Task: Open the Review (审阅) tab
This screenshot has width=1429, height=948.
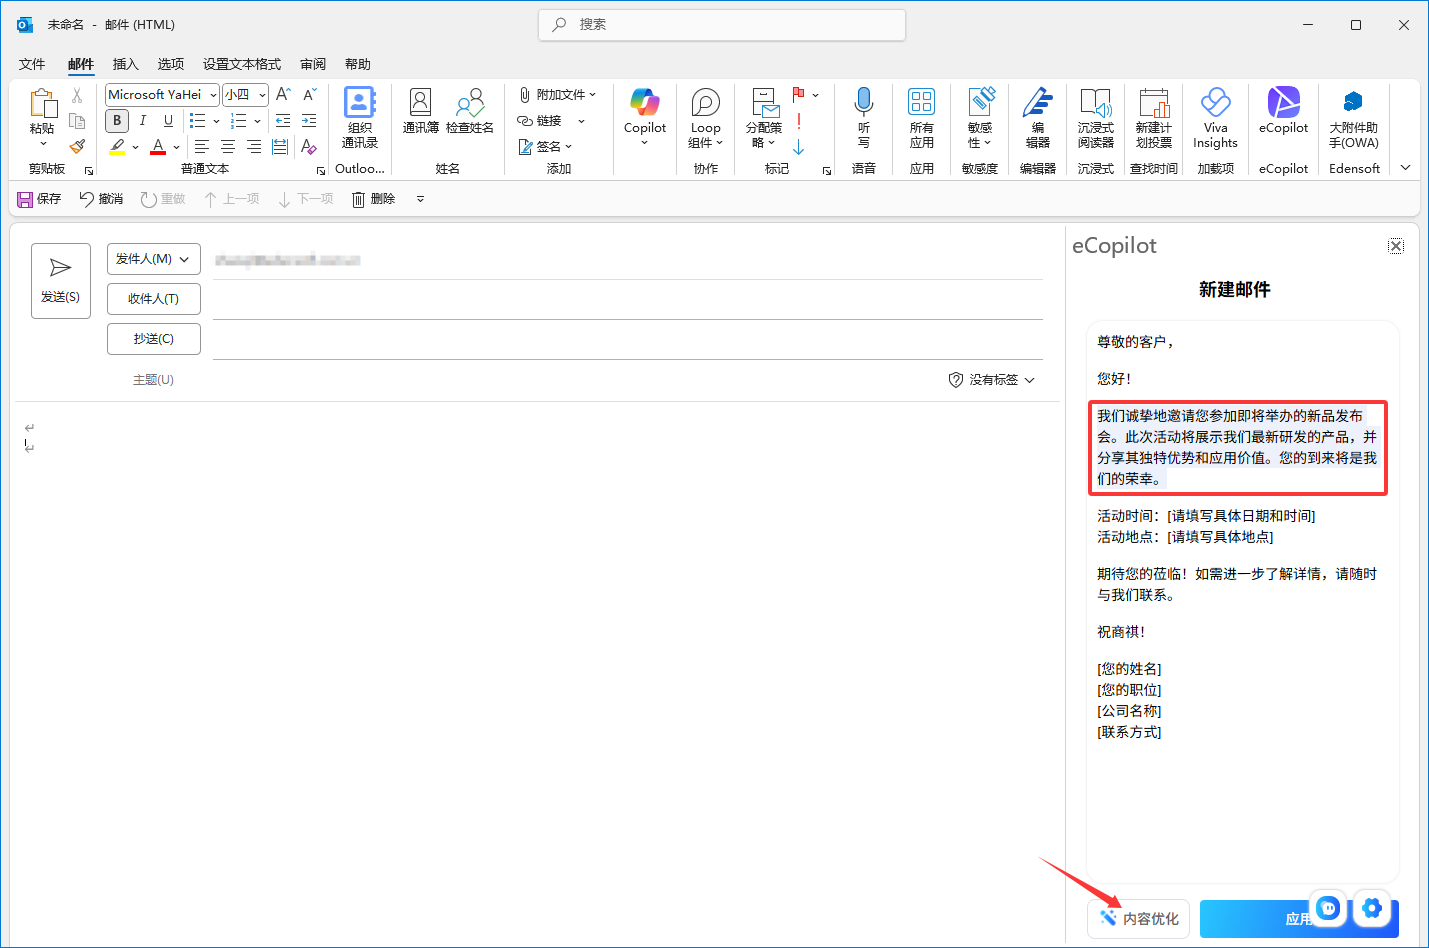Action: 313,64
